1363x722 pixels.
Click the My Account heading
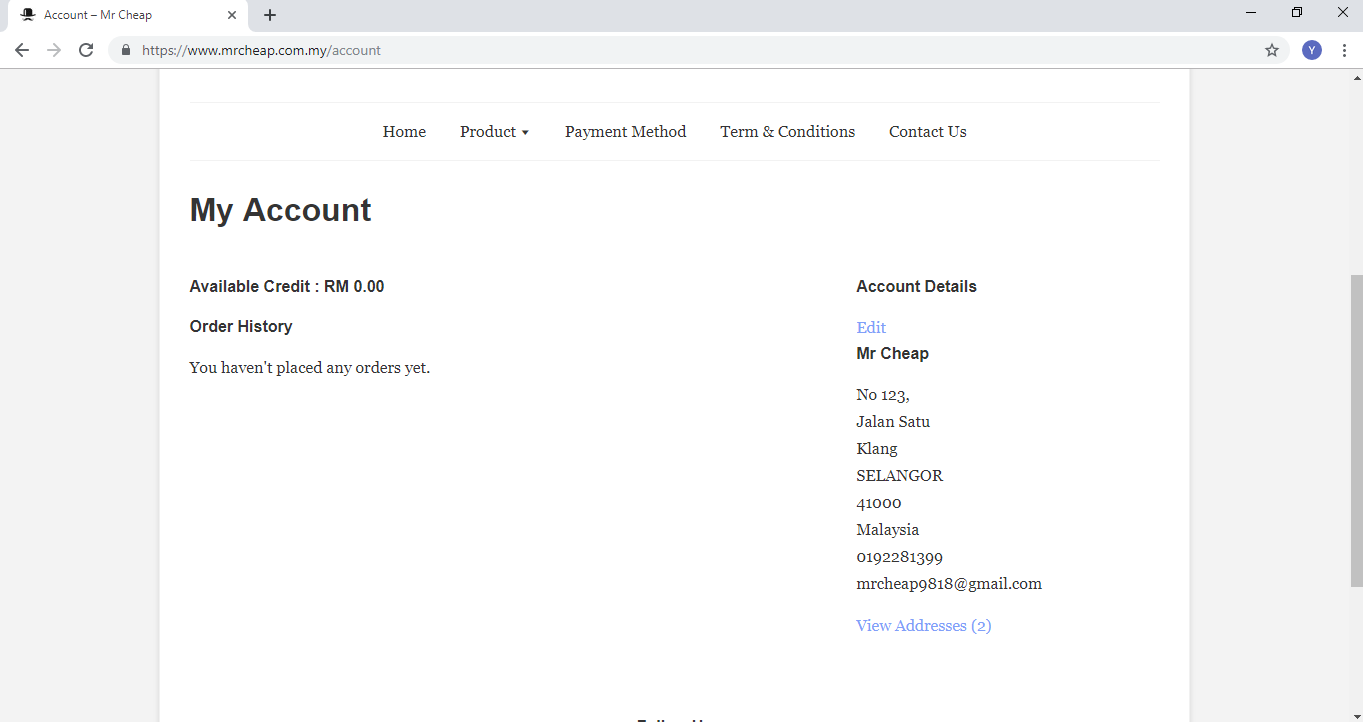[280, 210]
